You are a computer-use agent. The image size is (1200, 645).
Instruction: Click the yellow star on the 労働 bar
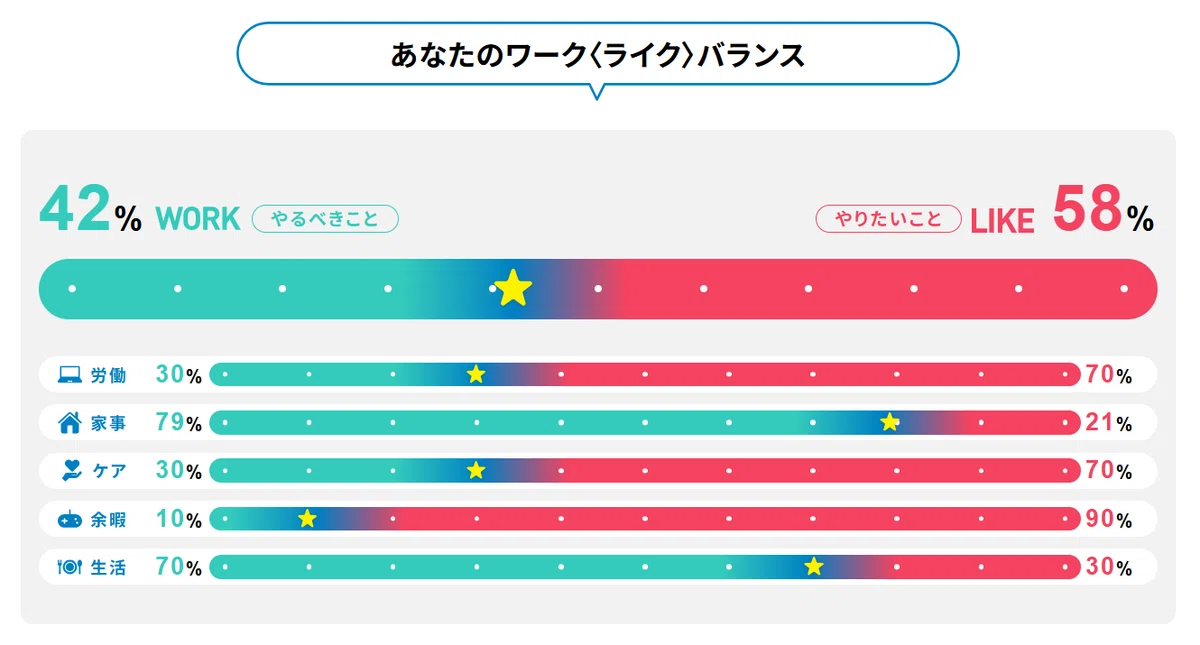point(476,375)
